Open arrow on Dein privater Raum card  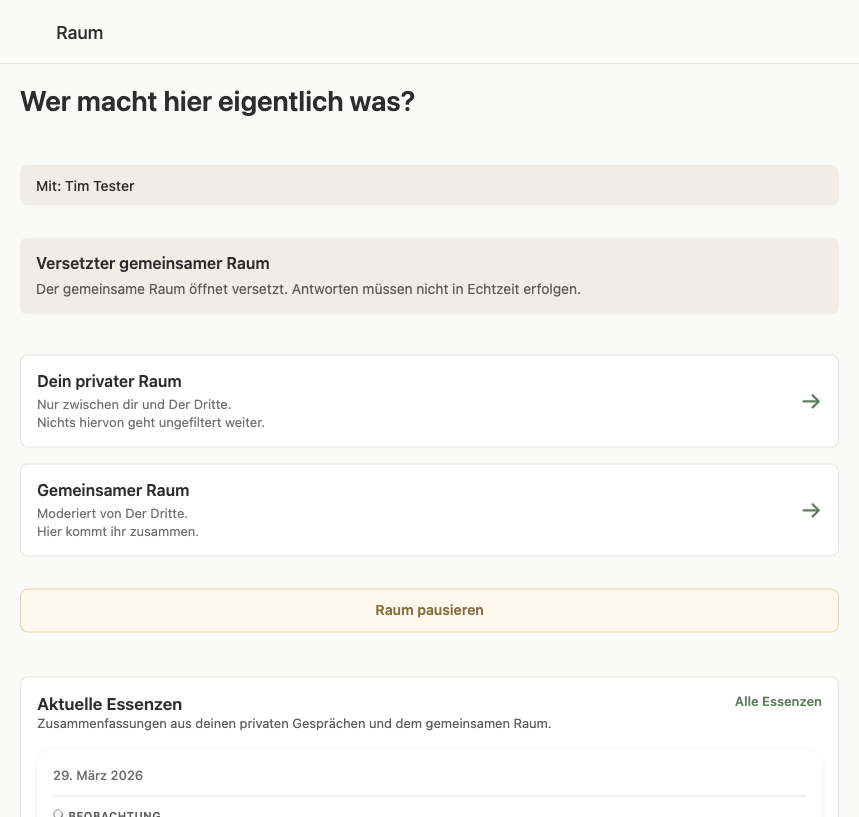click(x=811, y=401)
